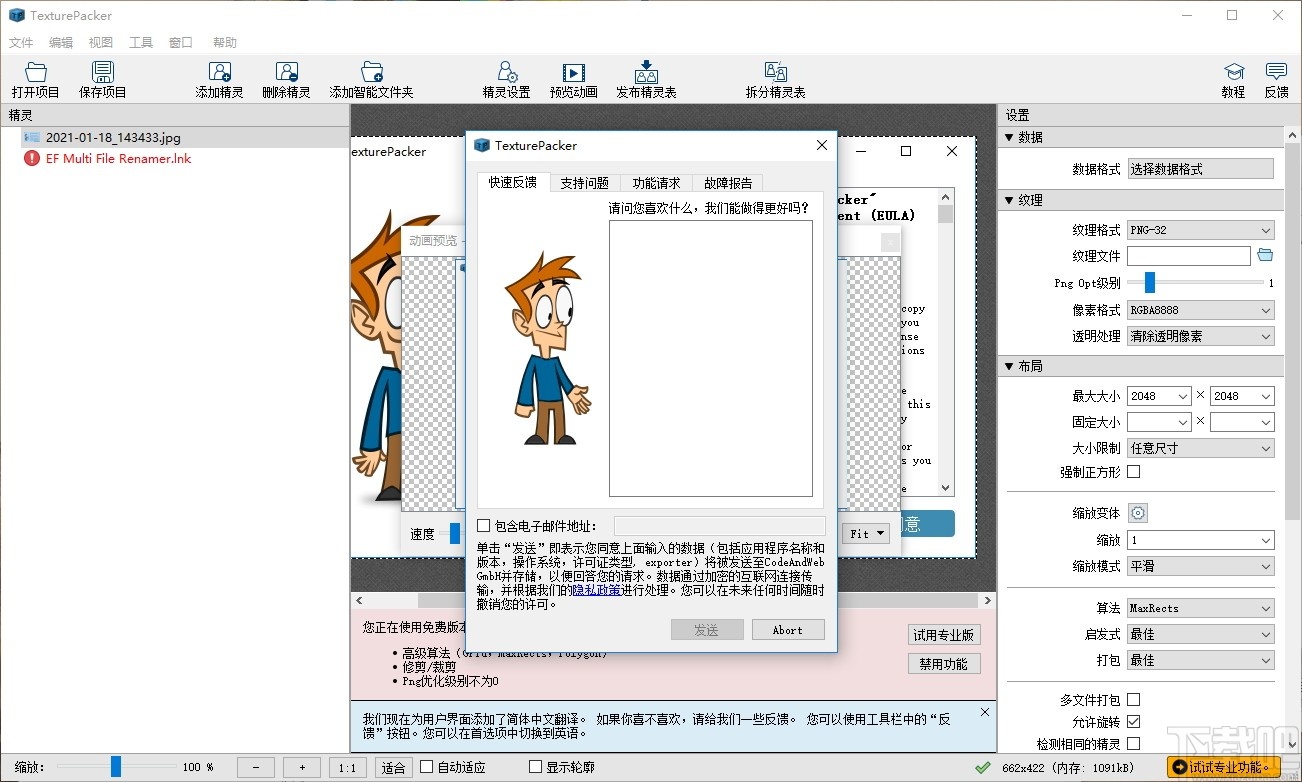Browse for texture file folder icon
The height and width of the screenshot is (782, 1302).
pyautogui.click(x=1265, y=256)
